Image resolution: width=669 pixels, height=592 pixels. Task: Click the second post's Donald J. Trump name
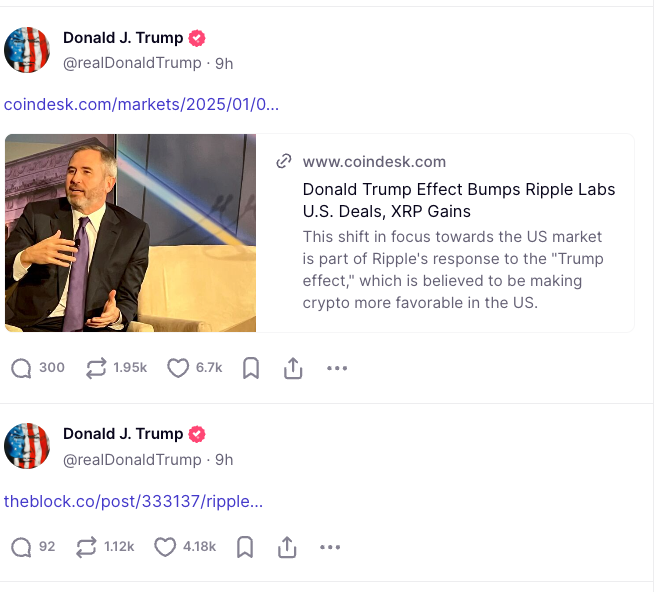[123, 434]
